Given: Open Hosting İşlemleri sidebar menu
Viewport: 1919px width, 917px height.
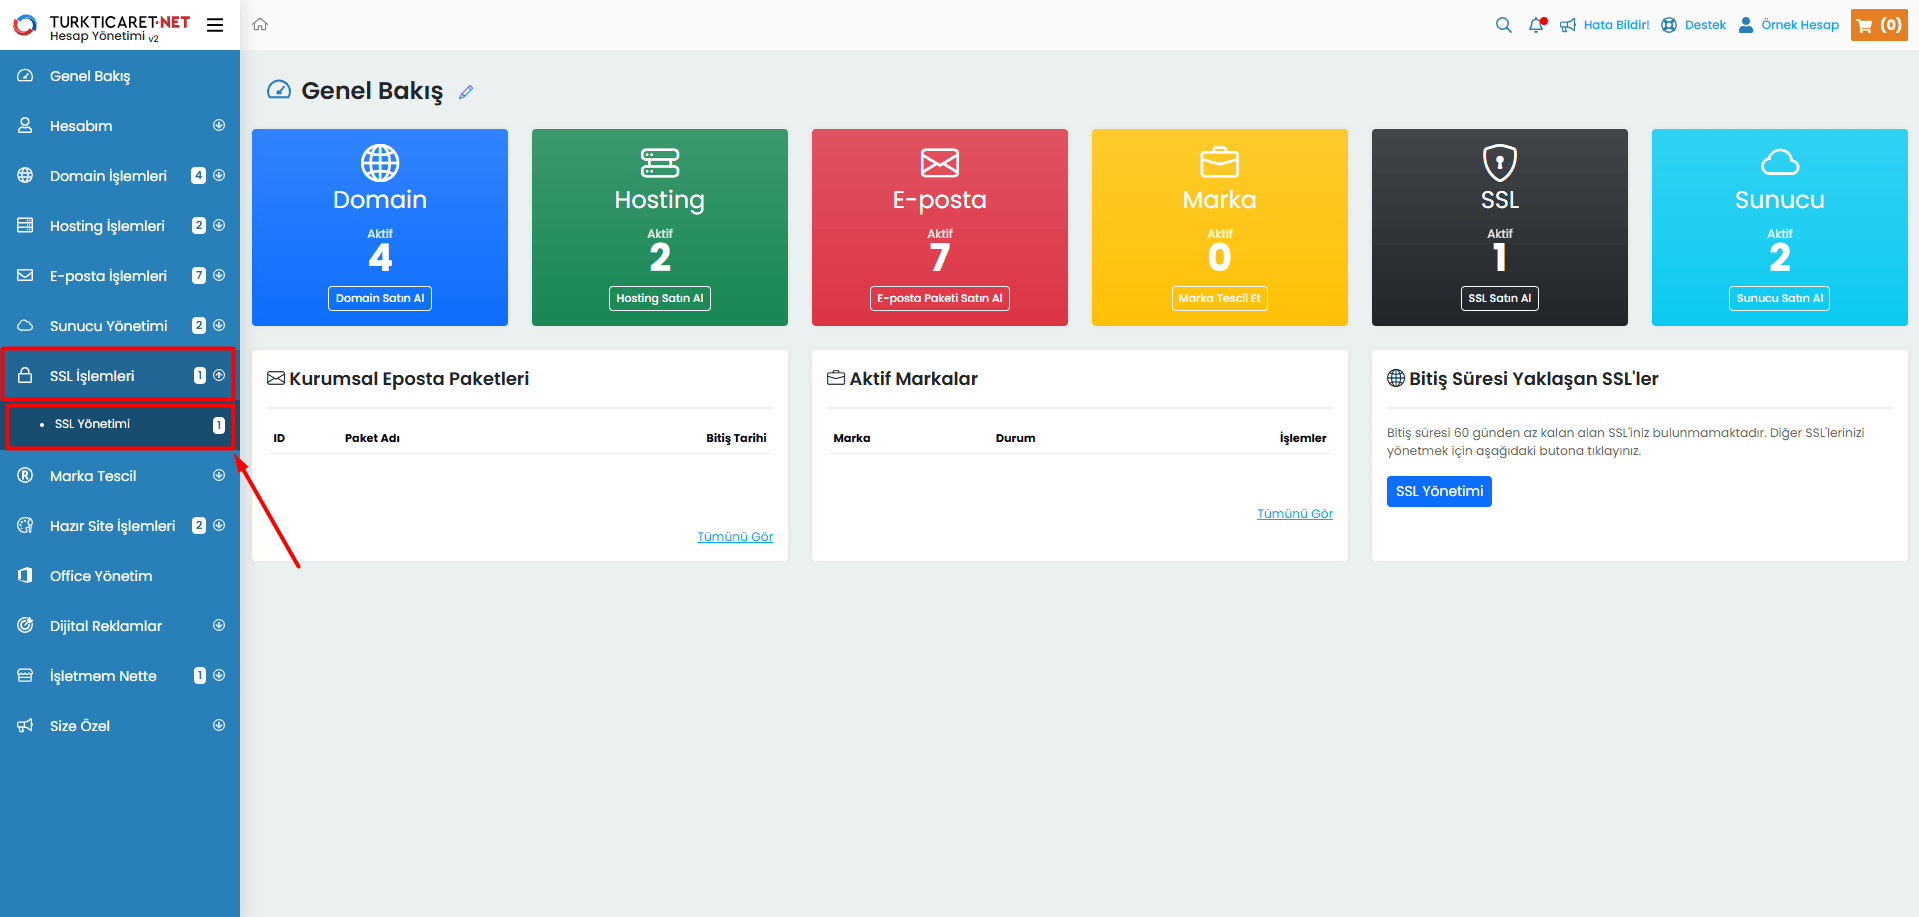Looking at the screenshot, I should click(x=120, y=226).
